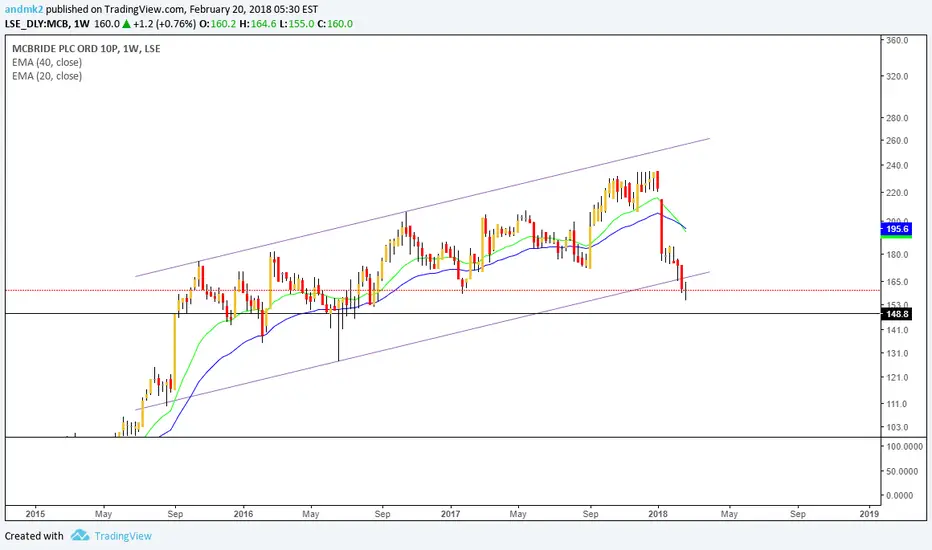Click the TradingView logo icon at bottom
932x550 pixels.
click(x=80, y=535)
